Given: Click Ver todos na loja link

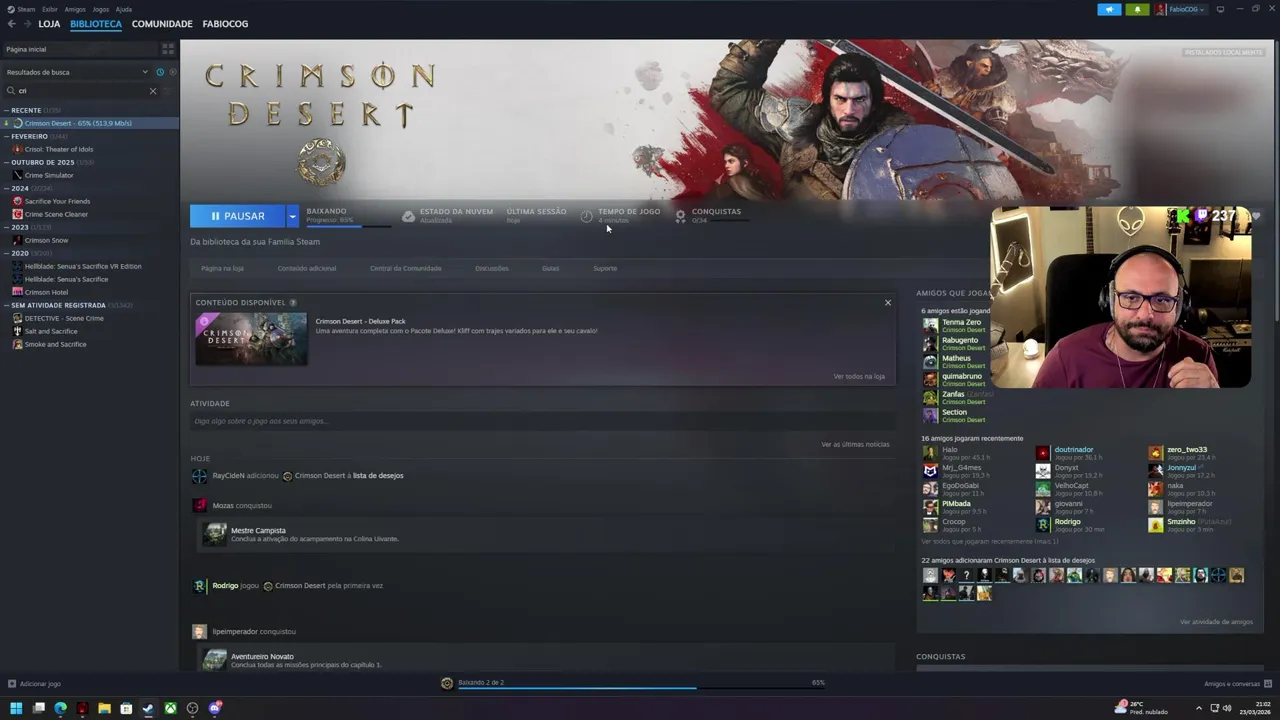Looking at the screenshot, I should point(859,376).
